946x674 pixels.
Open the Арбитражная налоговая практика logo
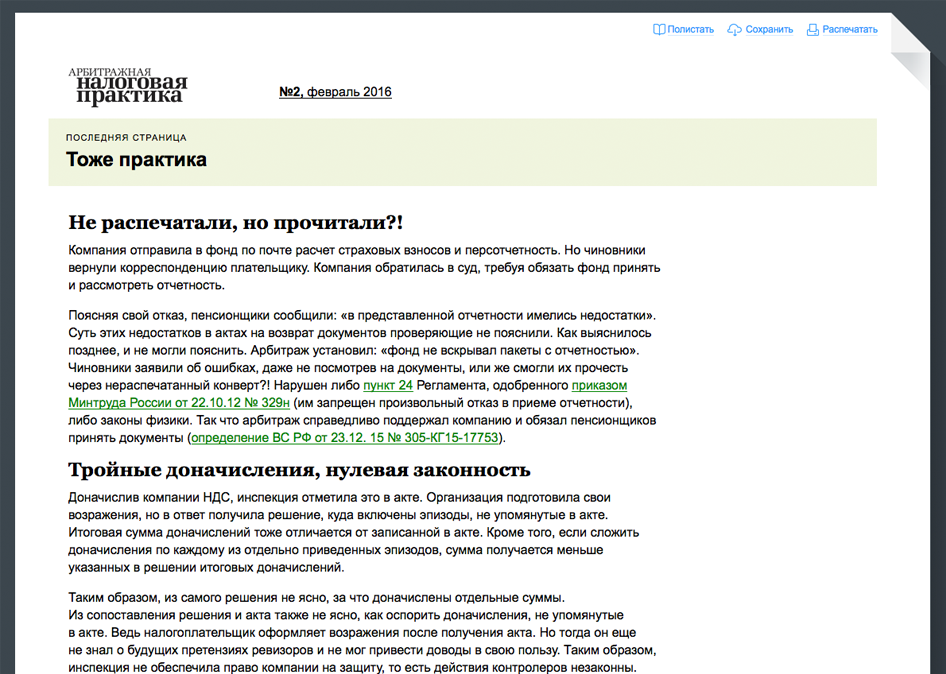(128, 87)
